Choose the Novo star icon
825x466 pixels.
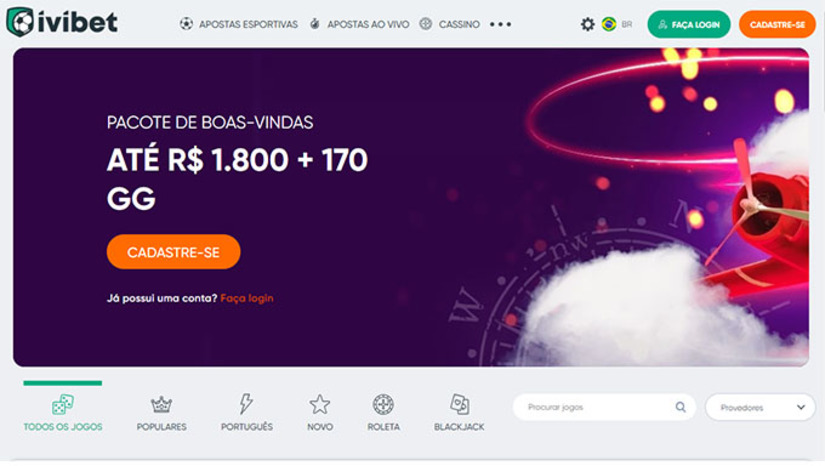click(x=319, y=404)
